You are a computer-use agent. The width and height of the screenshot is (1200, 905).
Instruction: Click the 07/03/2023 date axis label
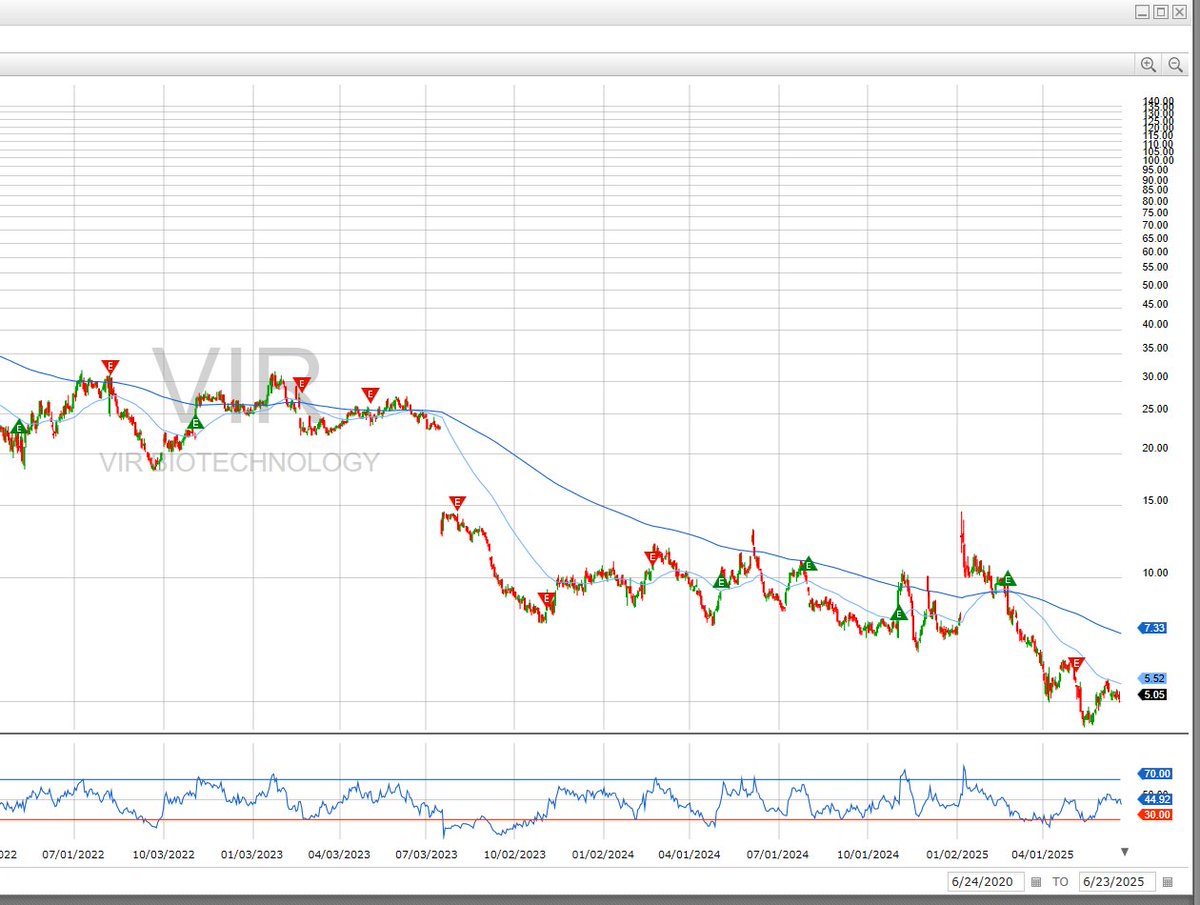click(x=427, y=855)
